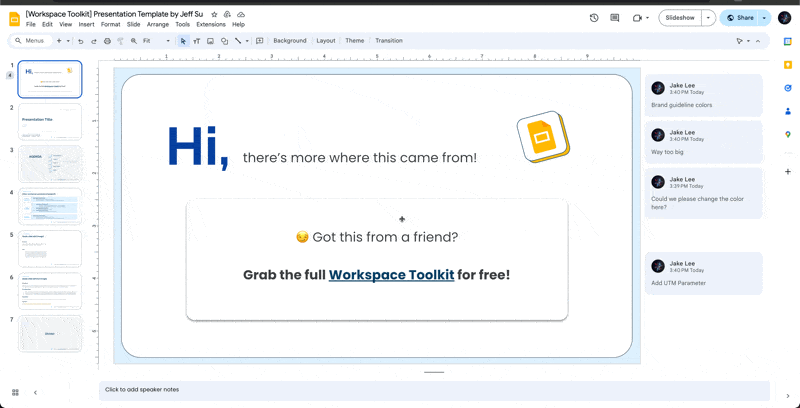The width and height of the screenshot is (800, 408).
Task: Open the Insert menu
Action: pos(86,24)
